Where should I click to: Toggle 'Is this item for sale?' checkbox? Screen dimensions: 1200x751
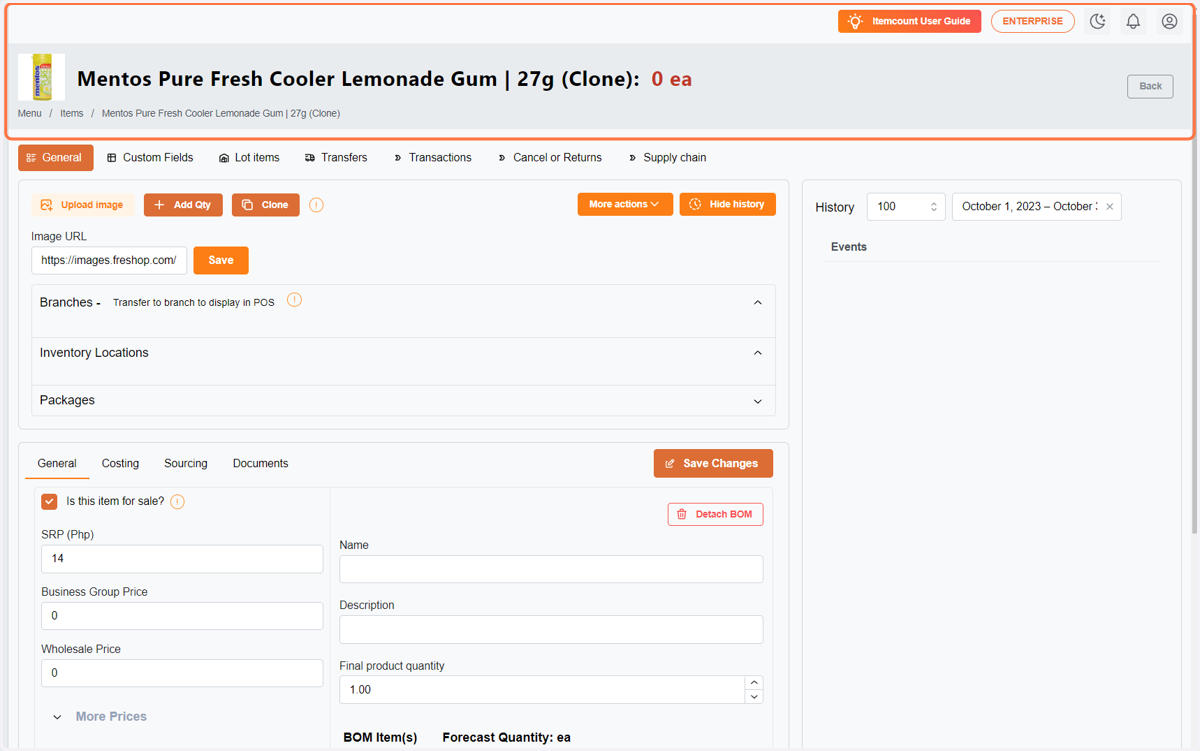pos(49,501)
